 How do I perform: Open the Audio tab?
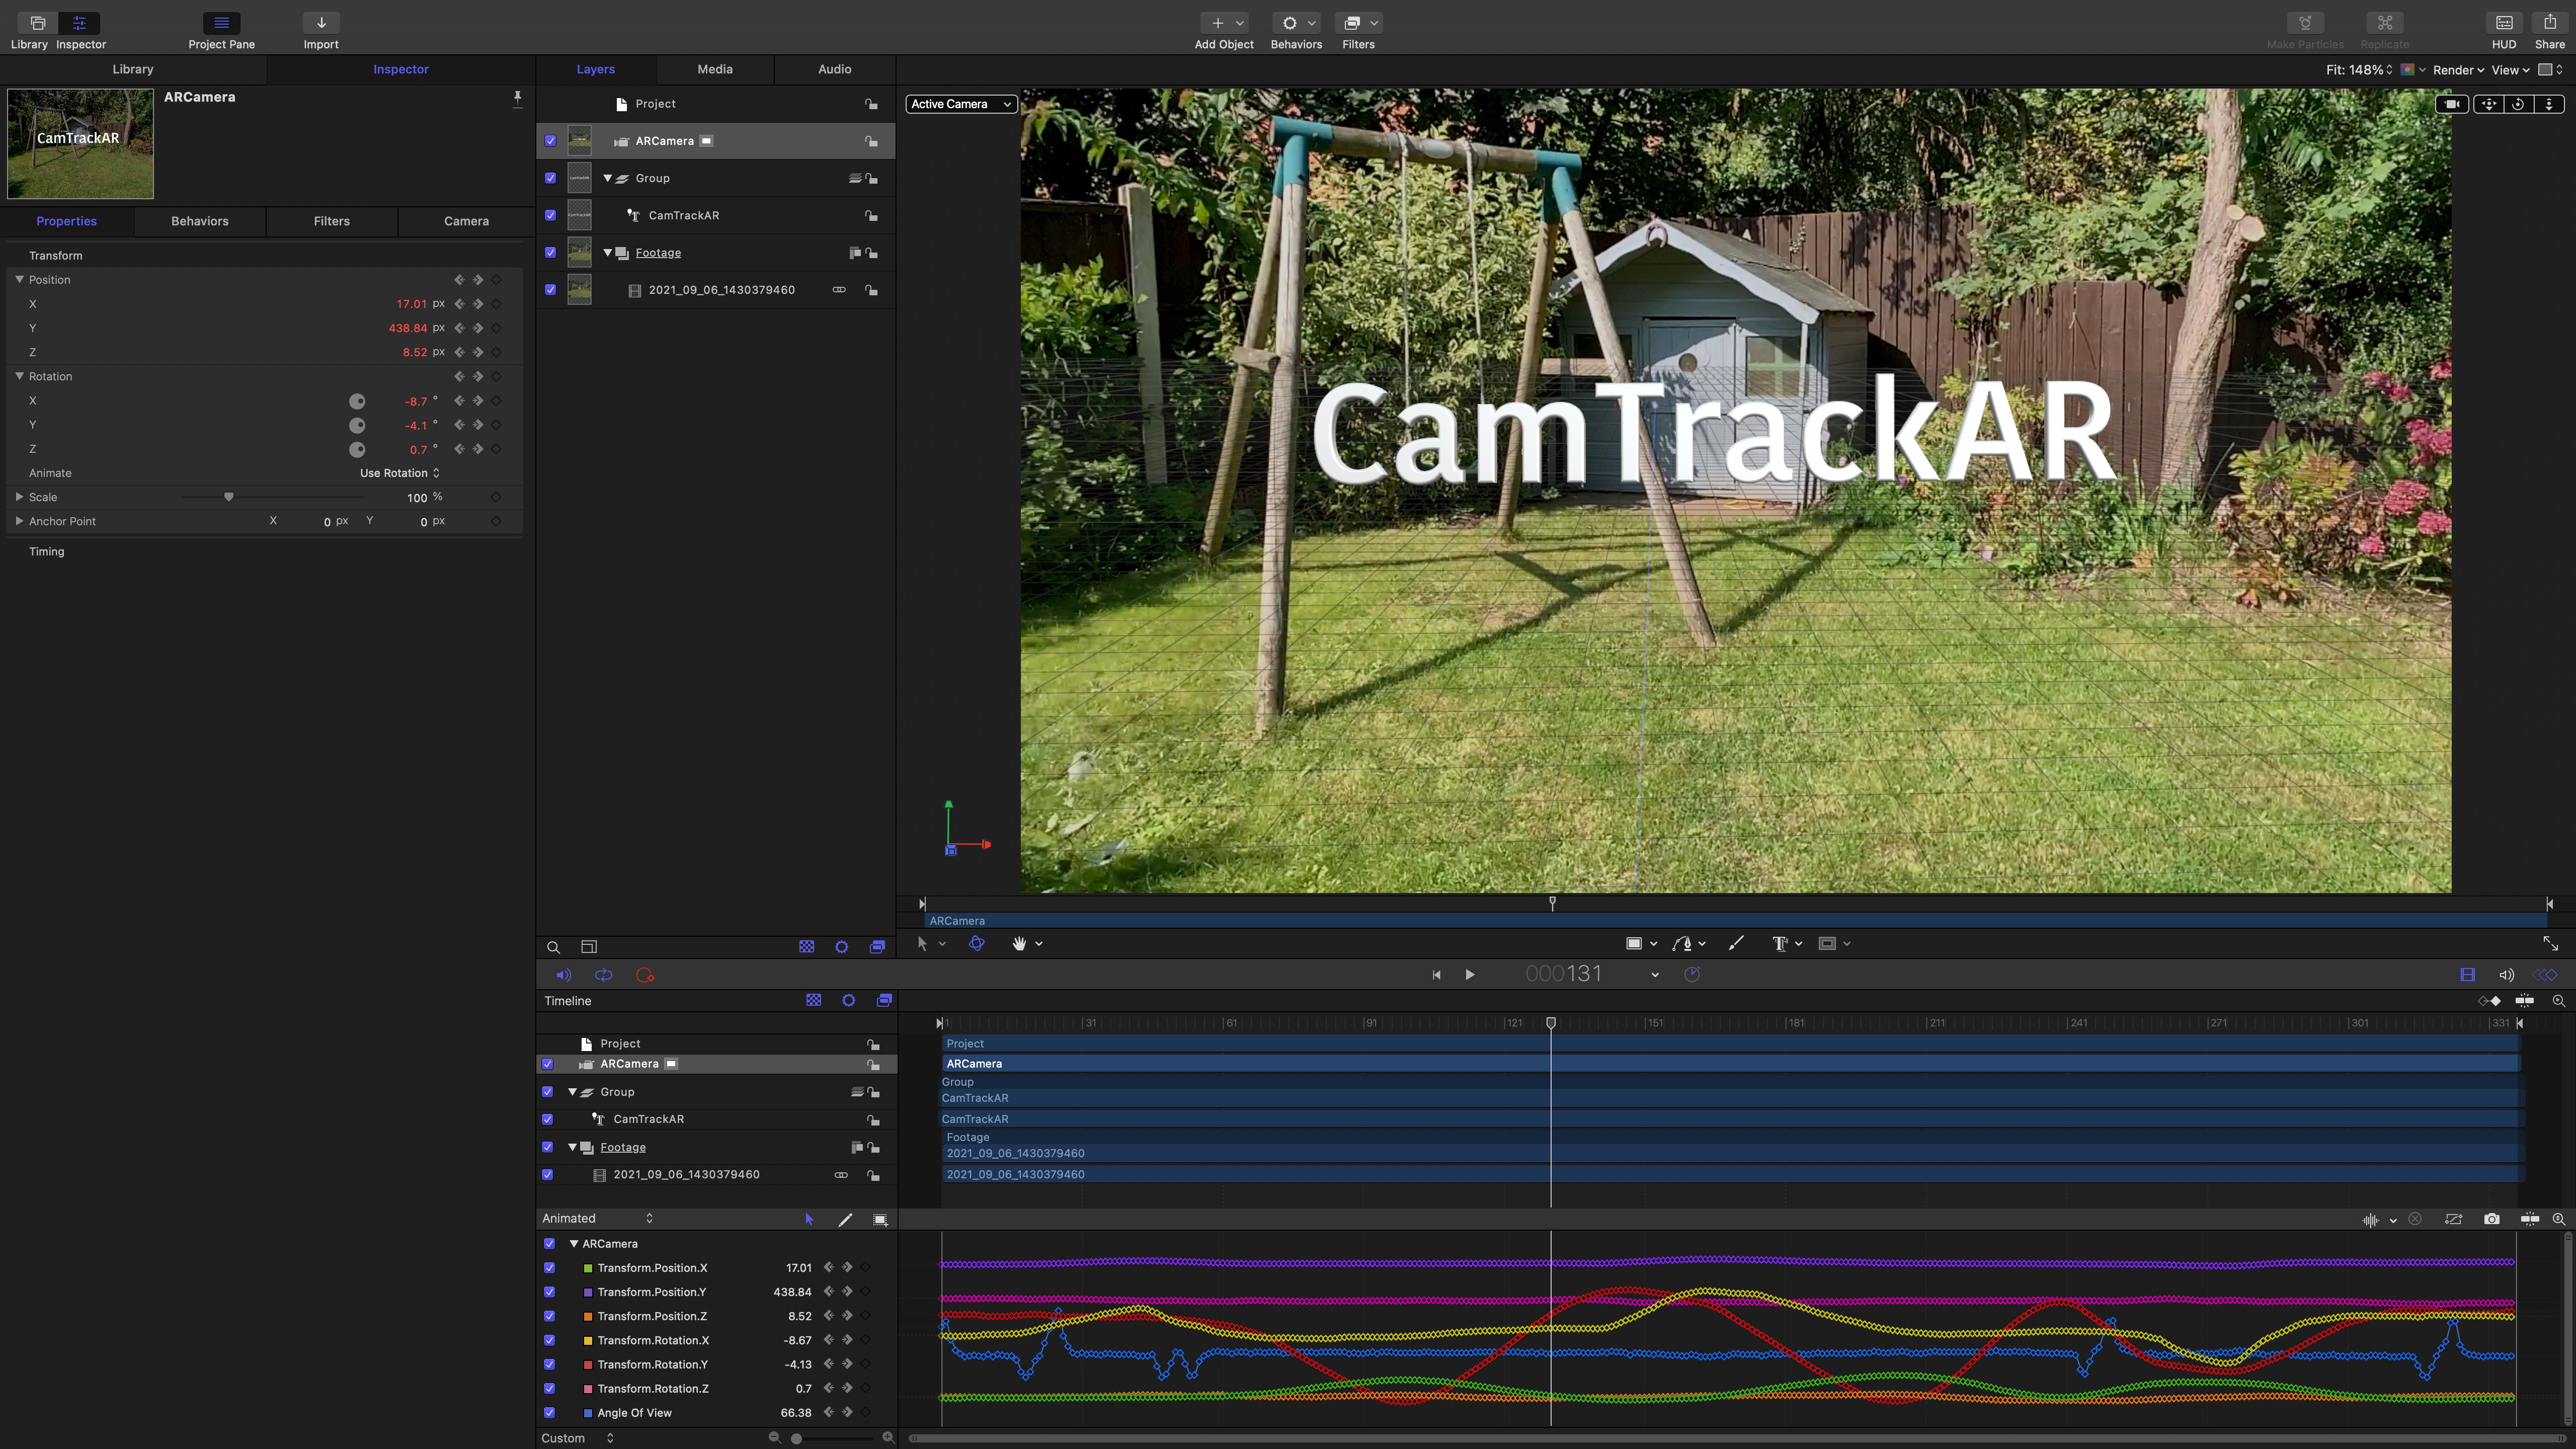click(x=834, y=69)
